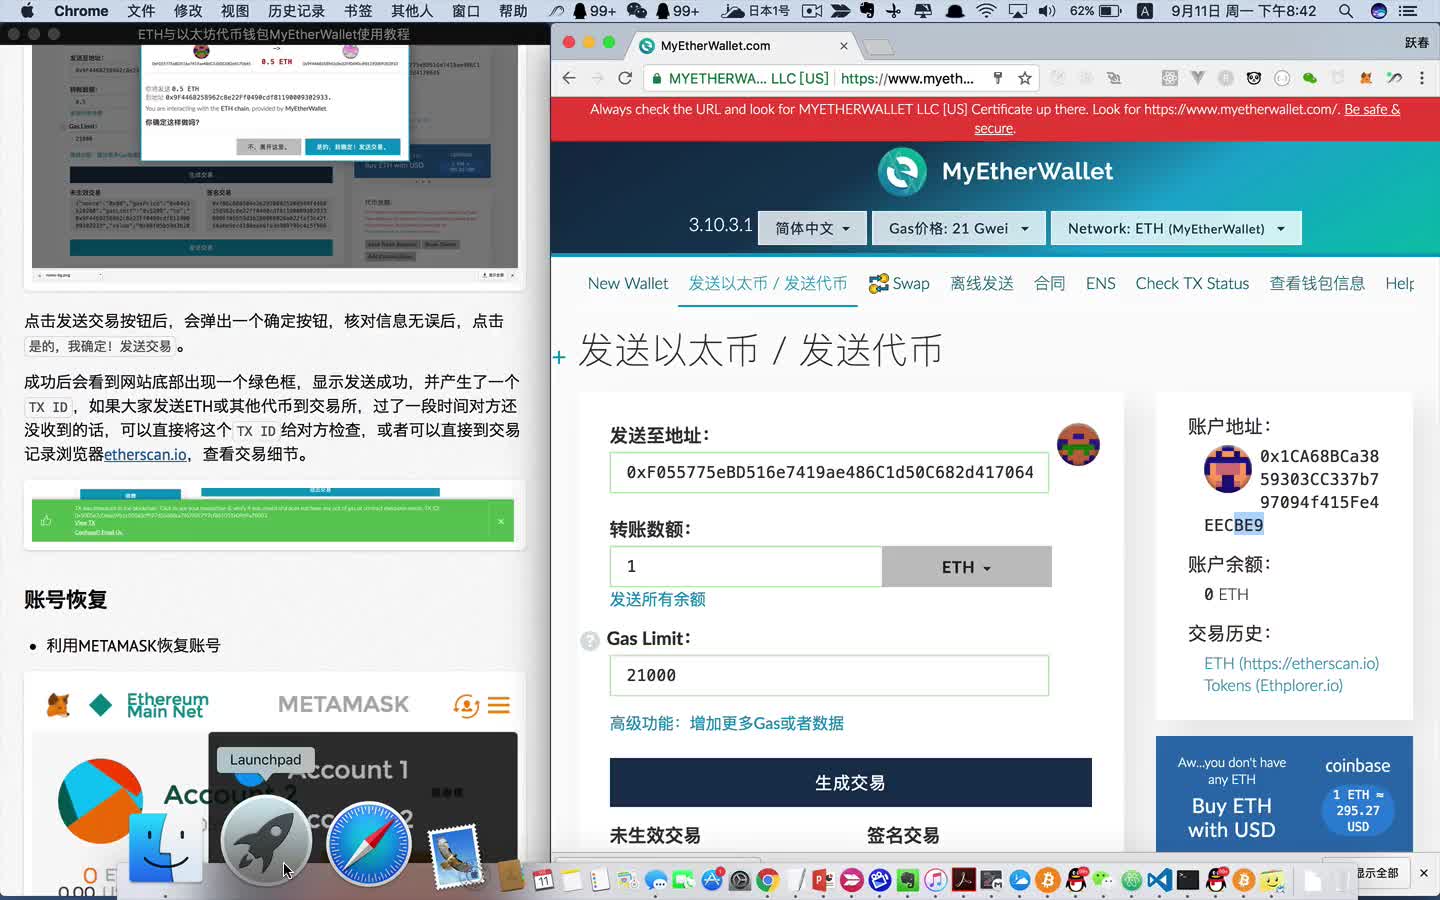
Task: Open the Network ETH dropdown
Action: click(1176, 229)
